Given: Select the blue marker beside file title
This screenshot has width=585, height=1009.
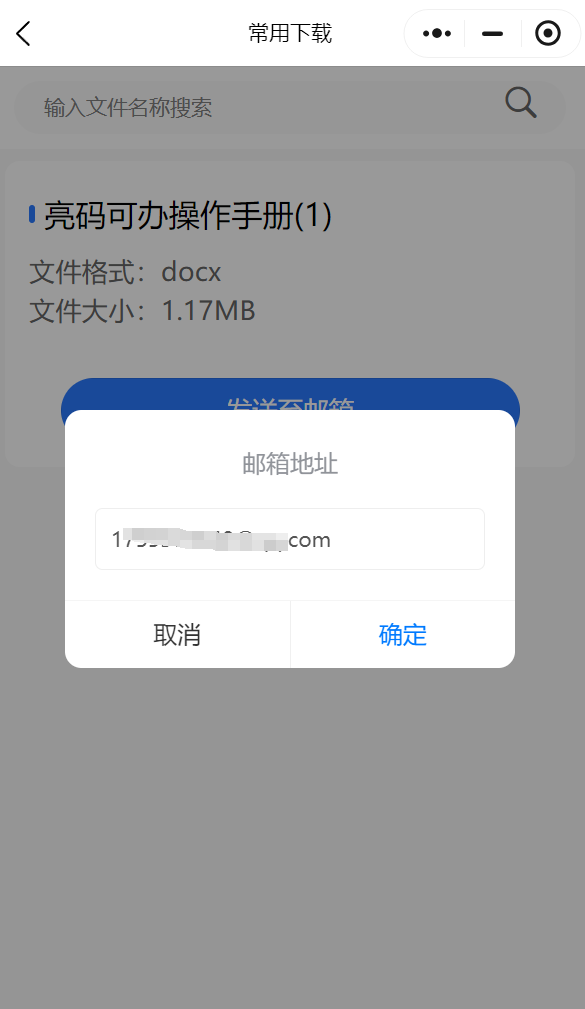Looking at the screenshot, I should click(x=32, y=214).
